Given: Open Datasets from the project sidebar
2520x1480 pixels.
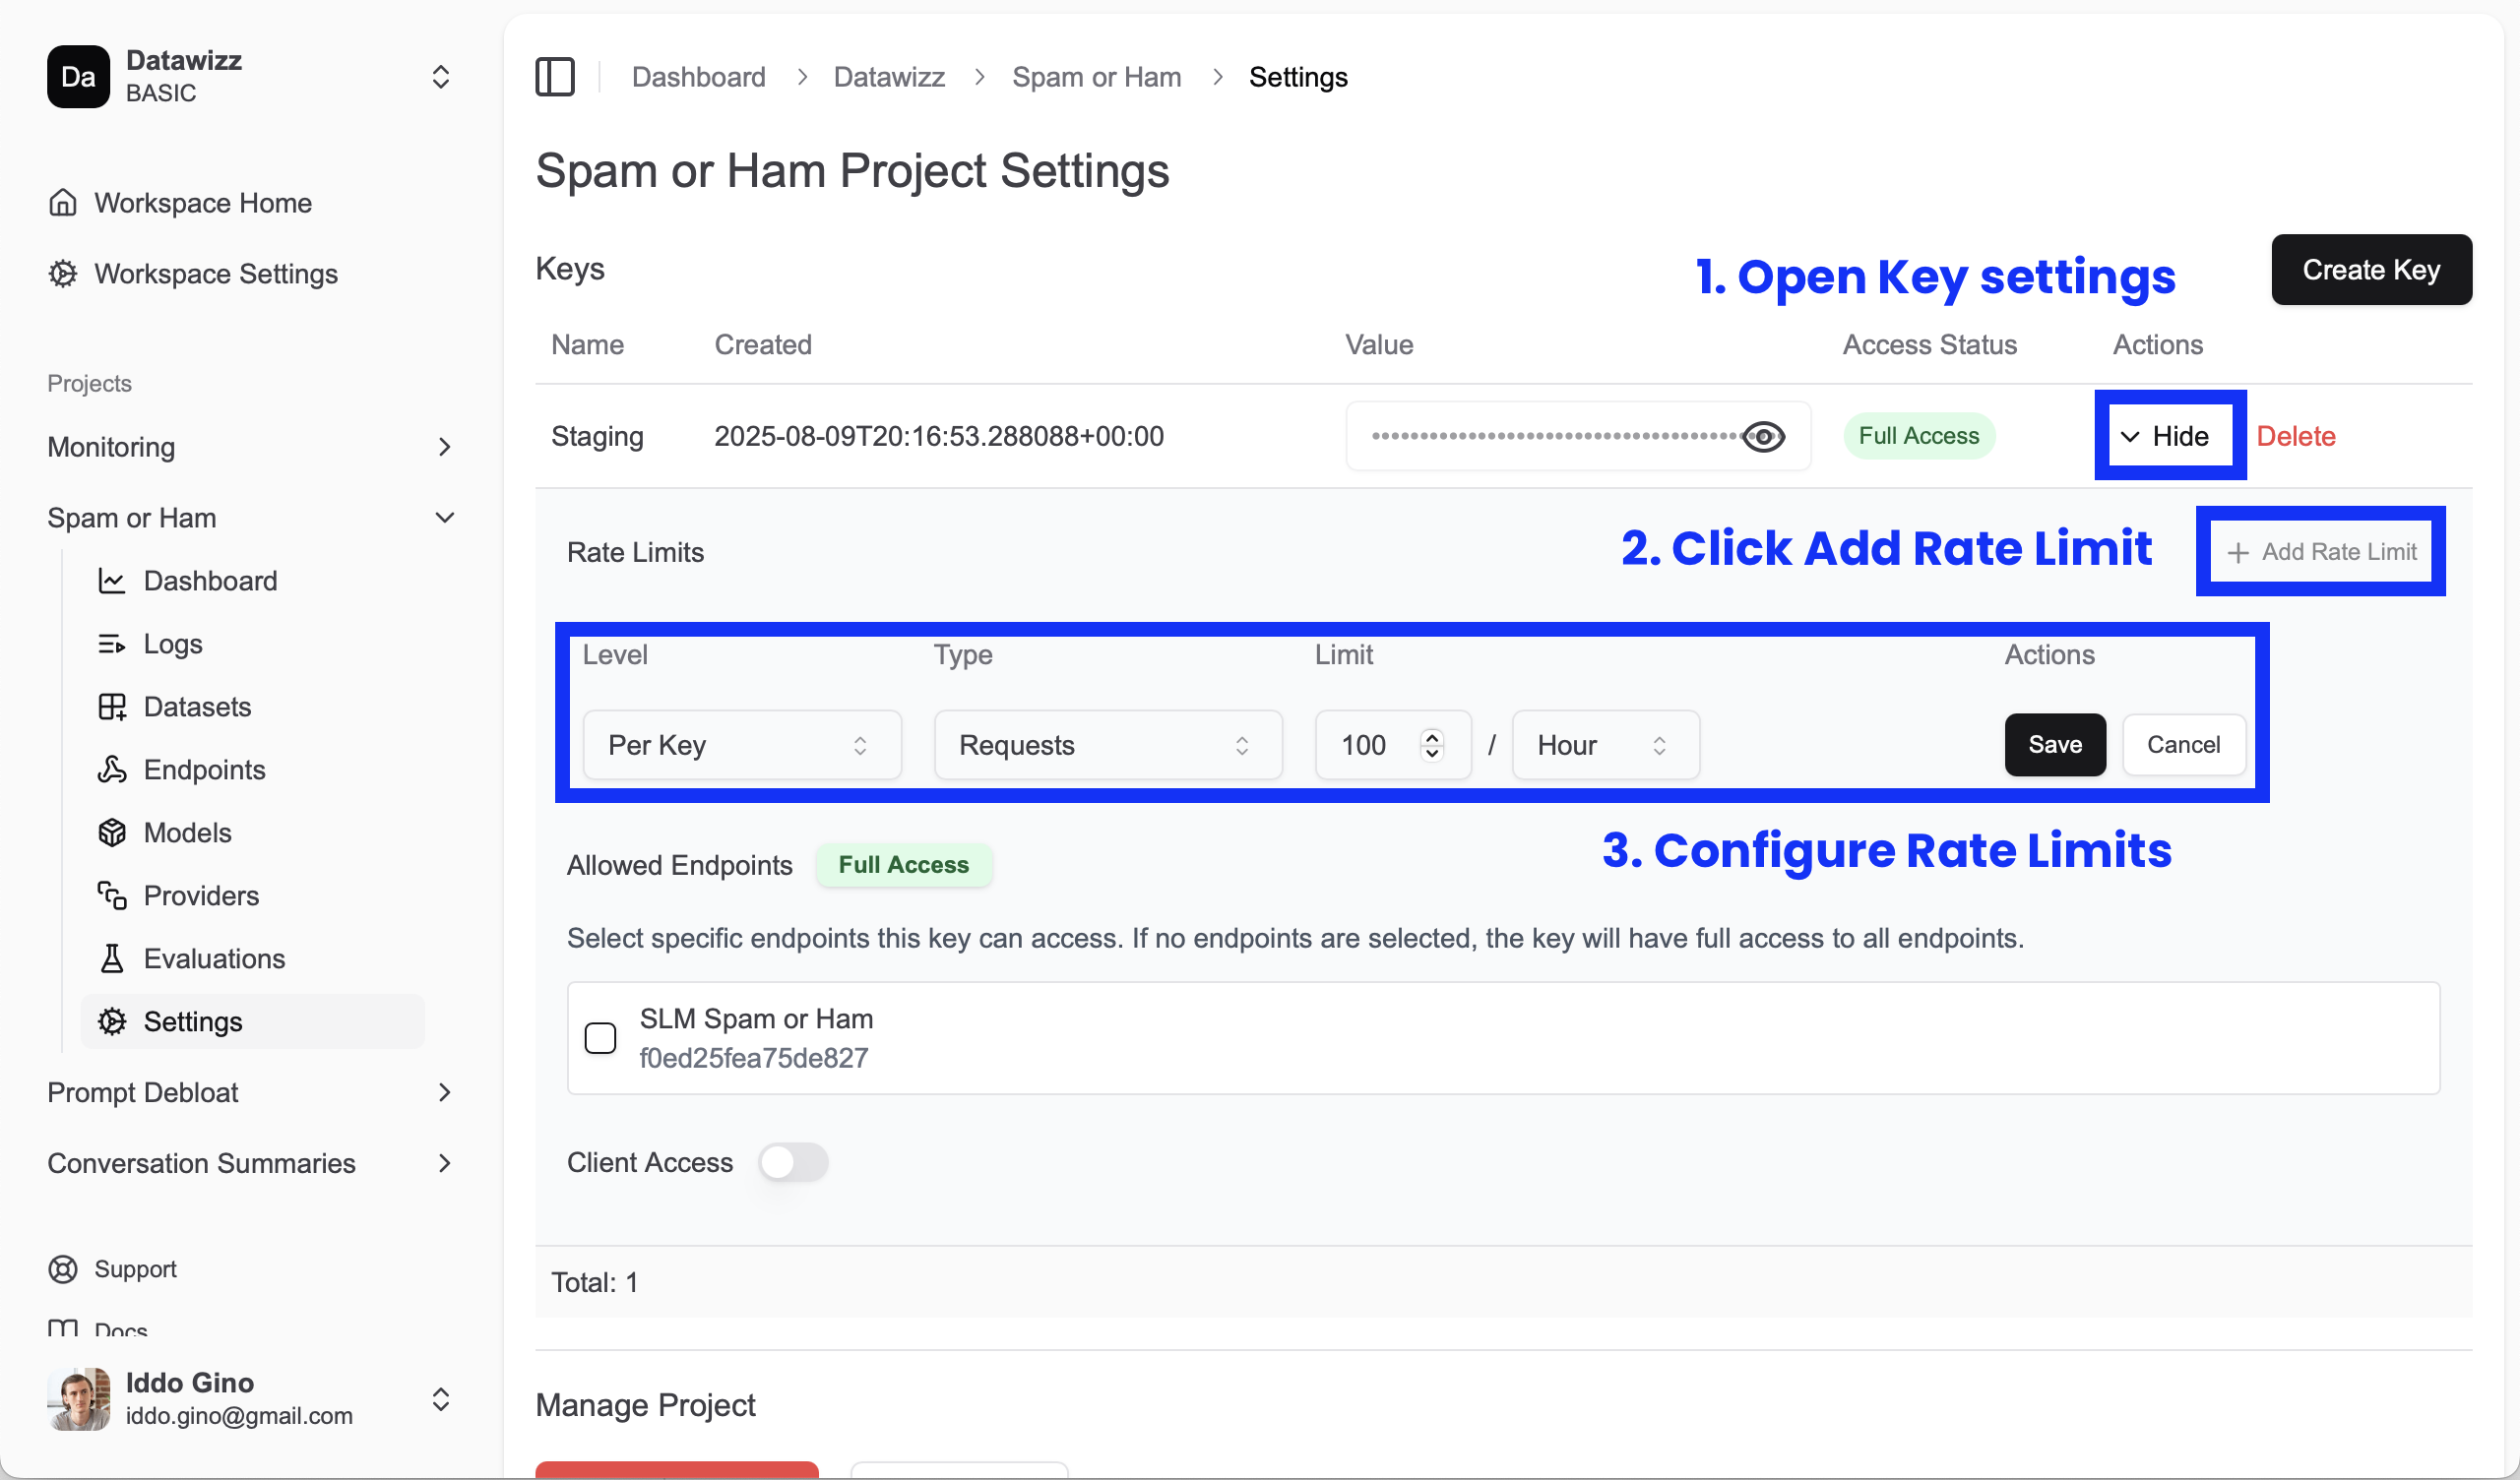Looking at the screenshot, I should [198, 706].
